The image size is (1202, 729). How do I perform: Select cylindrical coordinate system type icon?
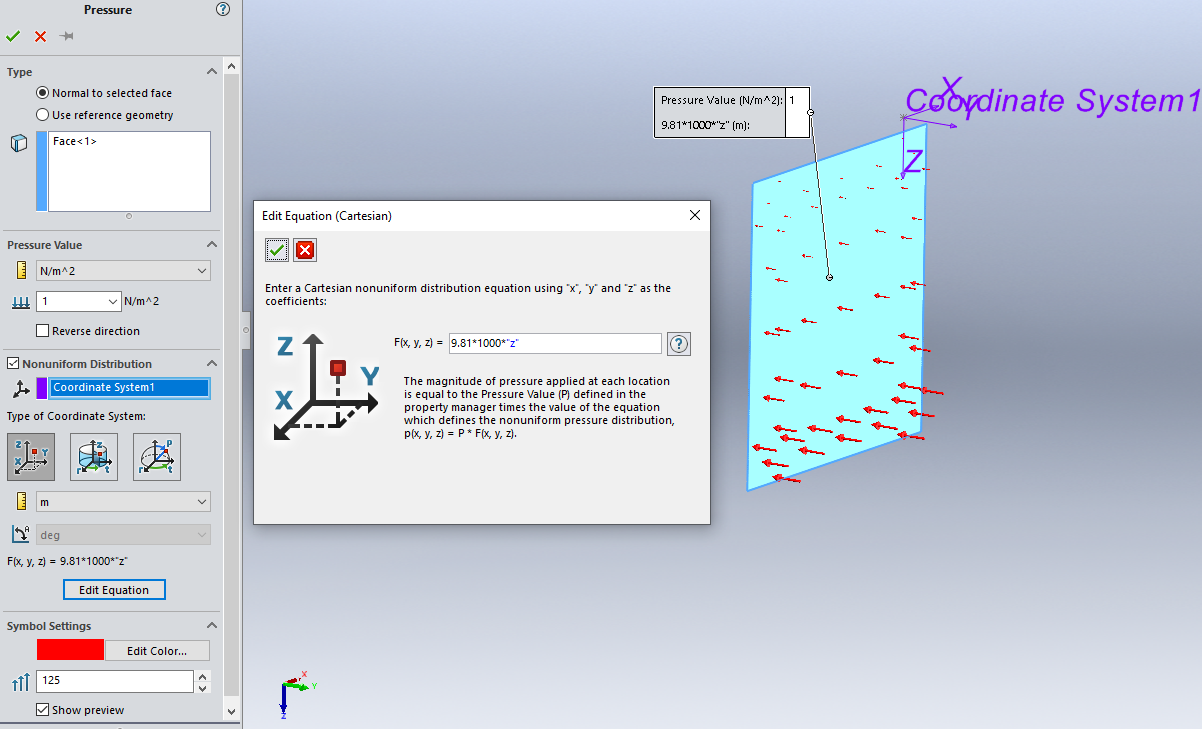pyautogui.click(x=94, y=457)
